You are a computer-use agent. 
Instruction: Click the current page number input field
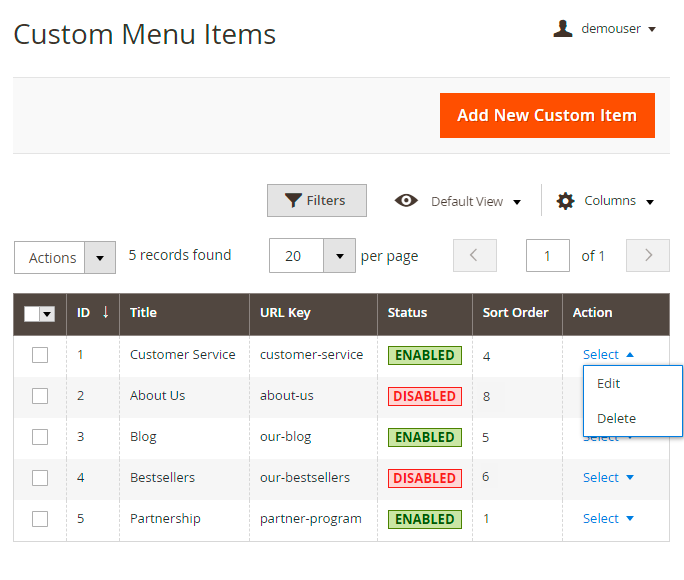click(x=548, y=256)
